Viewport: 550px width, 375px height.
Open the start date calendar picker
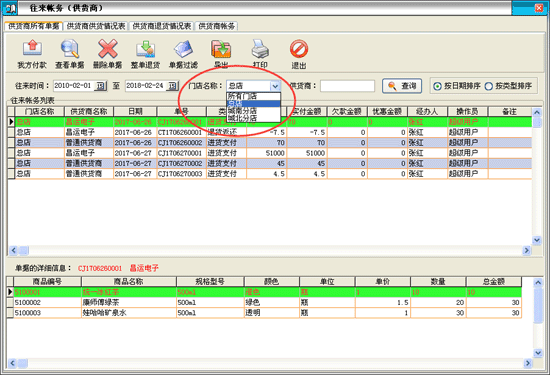click(101, 86)
